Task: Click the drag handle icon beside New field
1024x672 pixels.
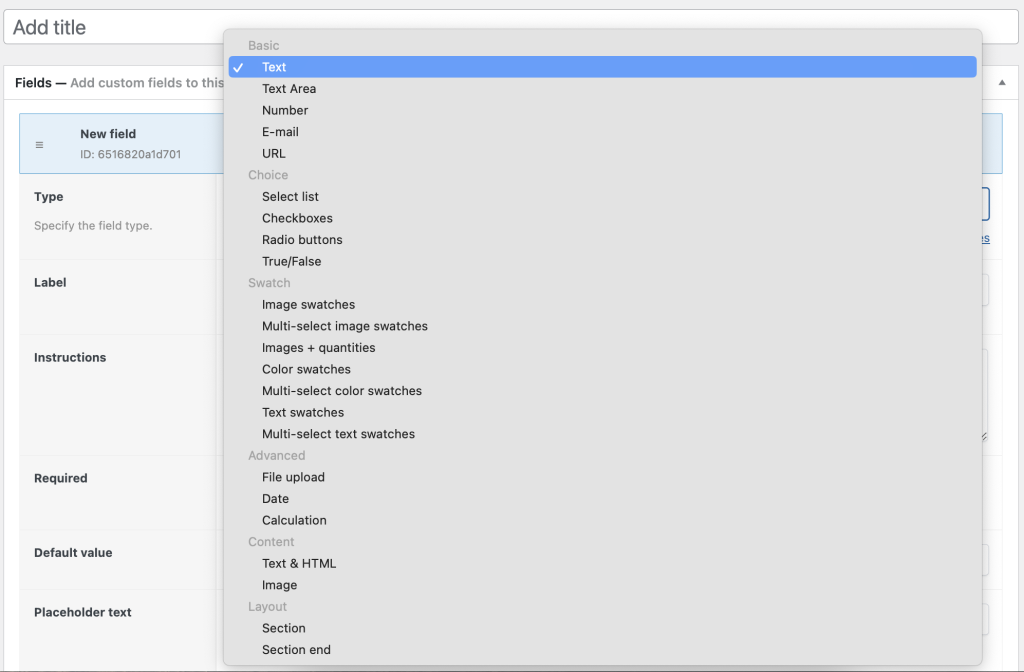Action: pos(39,143)
